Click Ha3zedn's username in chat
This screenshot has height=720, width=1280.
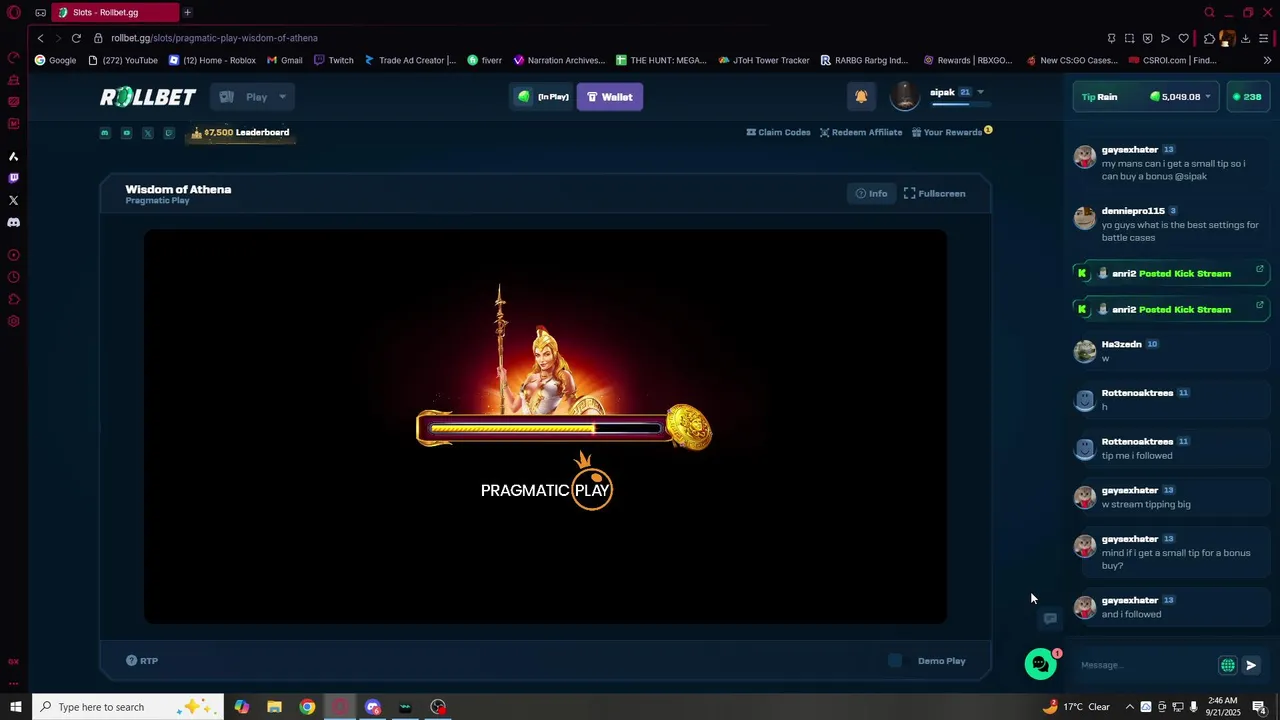click(1121, 344)
